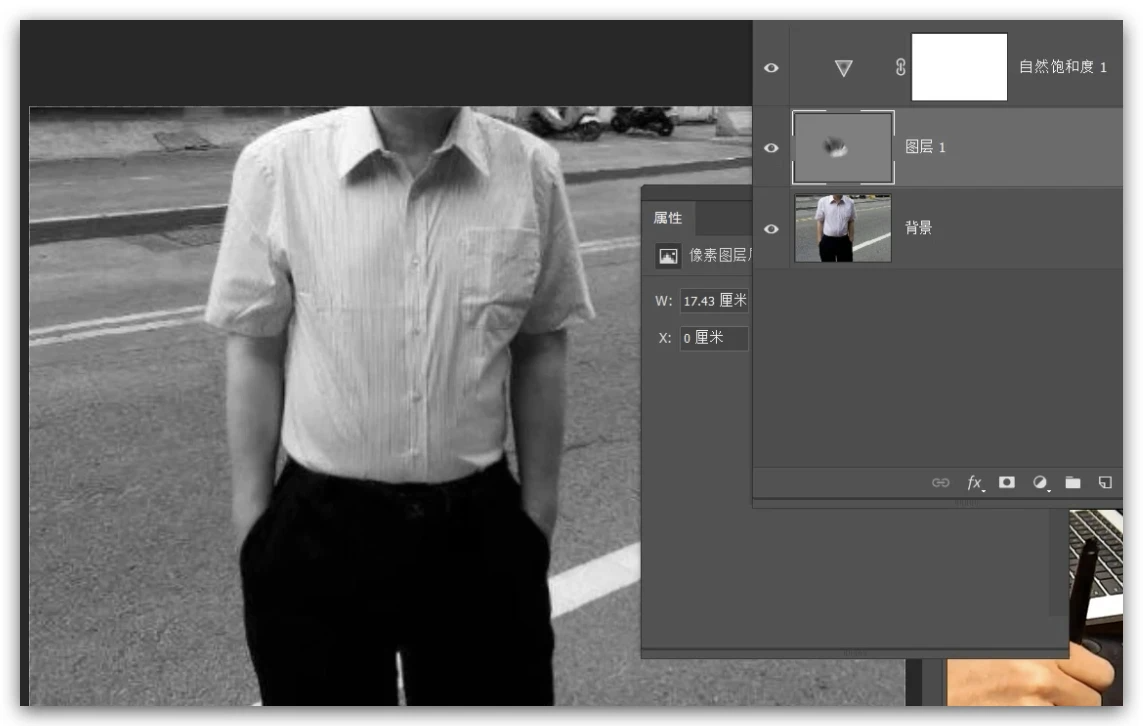The image size is (1143, 726).
Task: Switch to the 属性 tab
Action: [x=668, y=218]
